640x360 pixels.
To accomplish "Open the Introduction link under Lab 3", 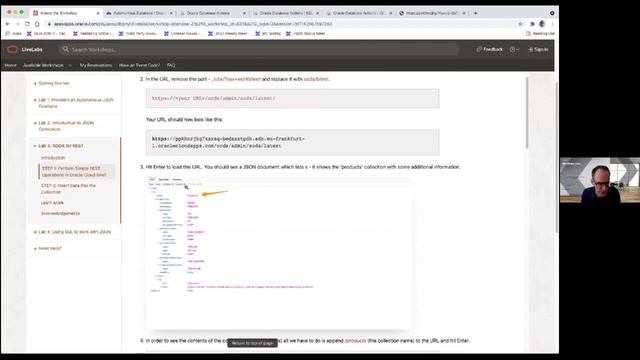I will pyautogui.click(x=53, y=158).
